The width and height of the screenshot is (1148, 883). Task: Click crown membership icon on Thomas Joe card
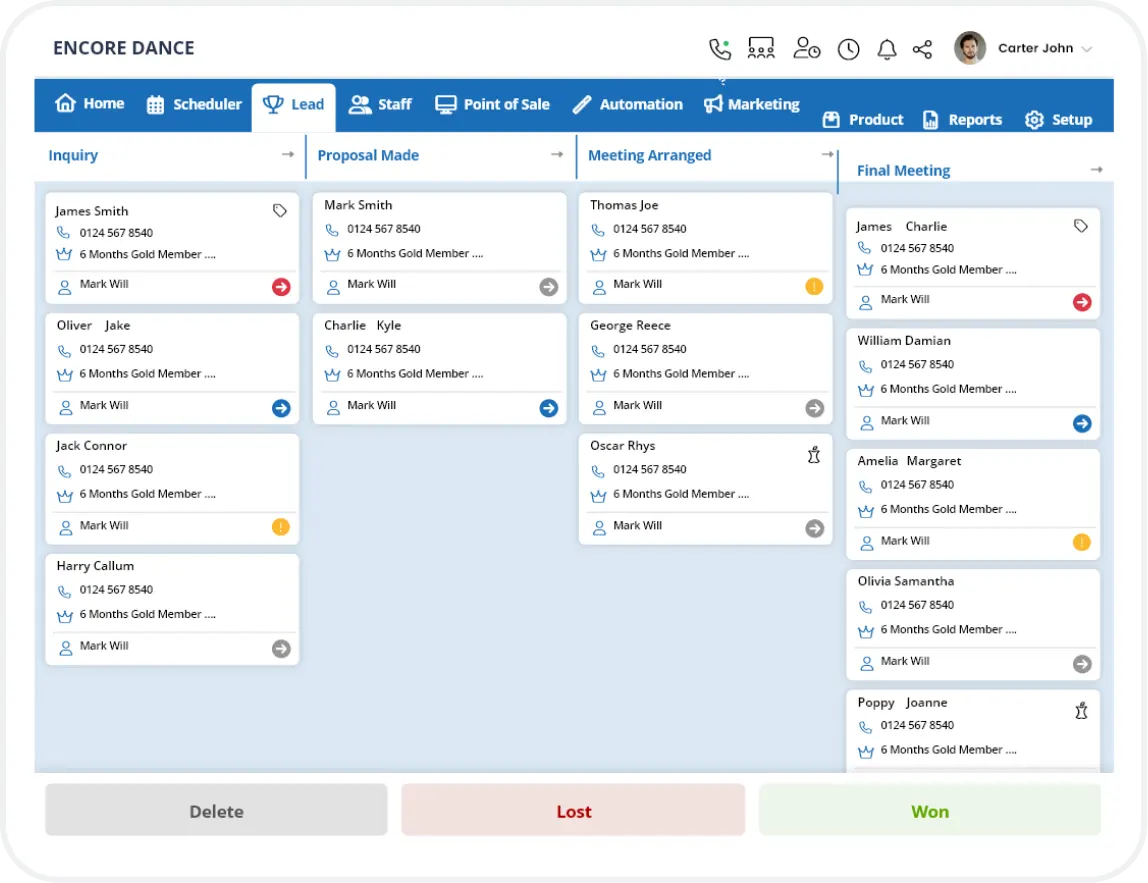pyautogui.click(x=598, y=255)
